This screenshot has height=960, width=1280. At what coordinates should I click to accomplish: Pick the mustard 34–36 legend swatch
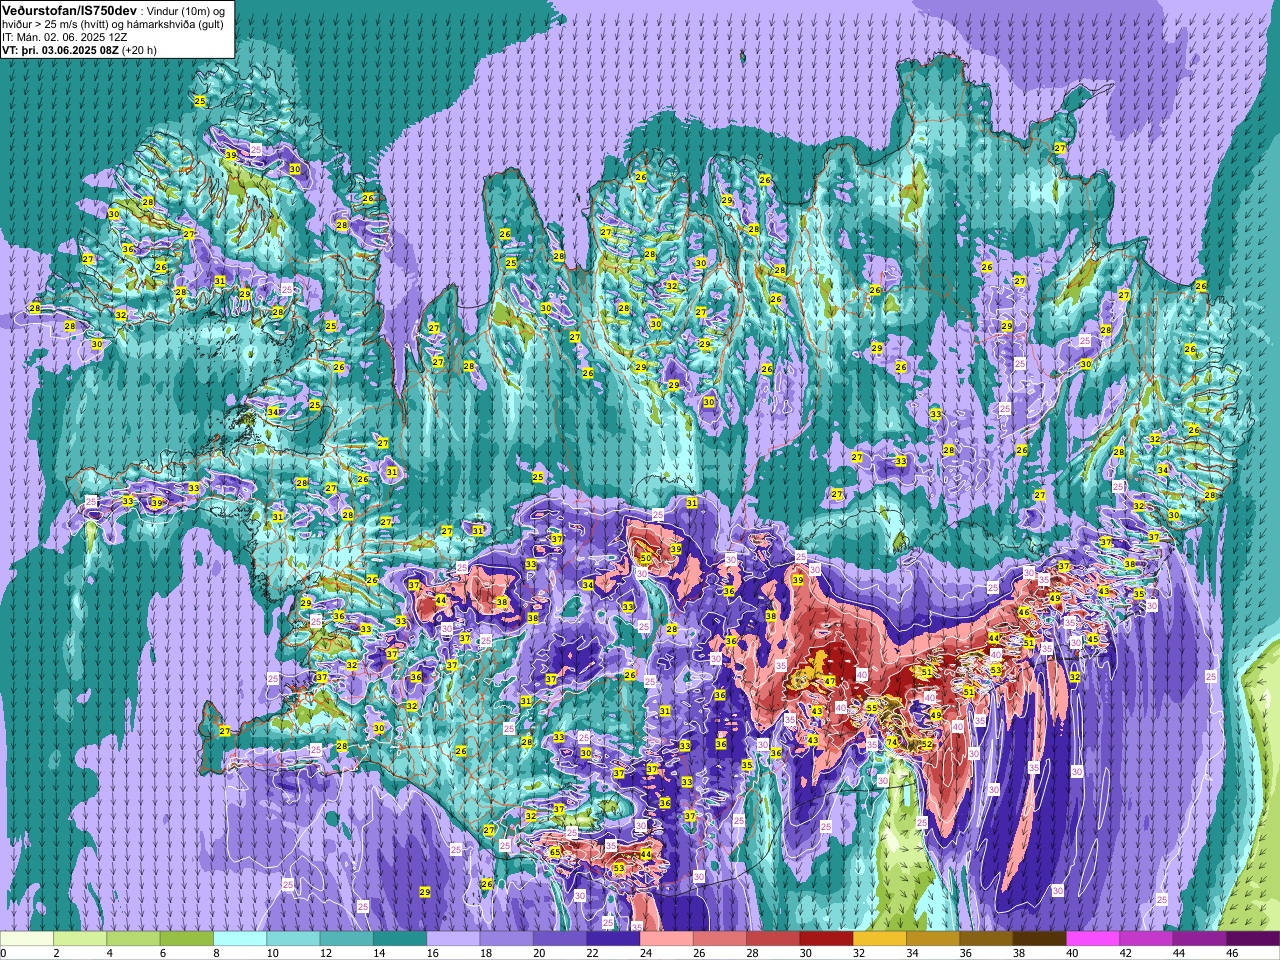(932, 939)
